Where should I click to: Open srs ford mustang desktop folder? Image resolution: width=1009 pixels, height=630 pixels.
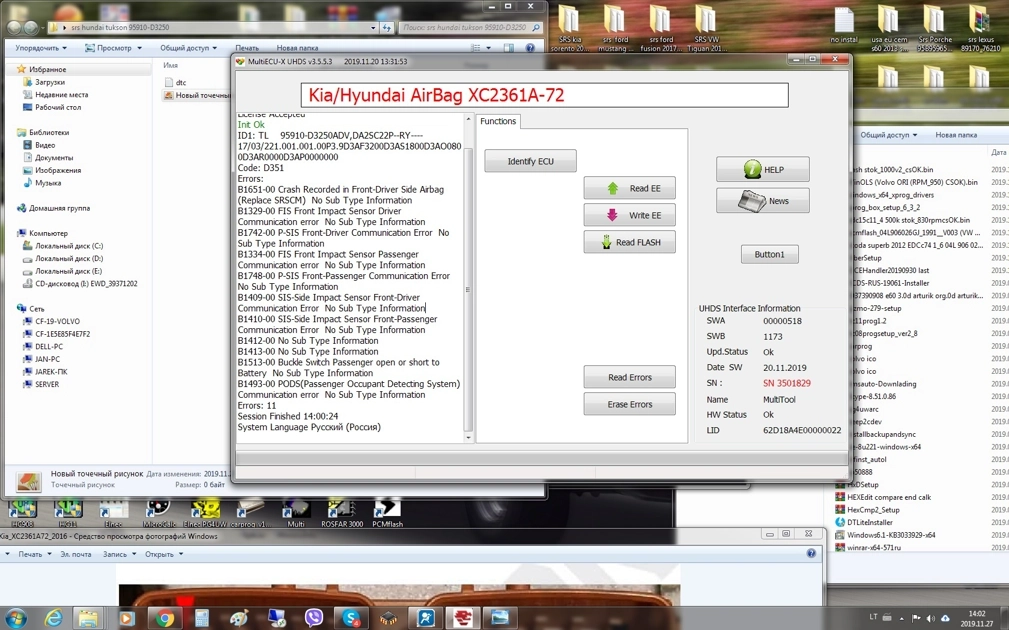(x=616, y=28)
